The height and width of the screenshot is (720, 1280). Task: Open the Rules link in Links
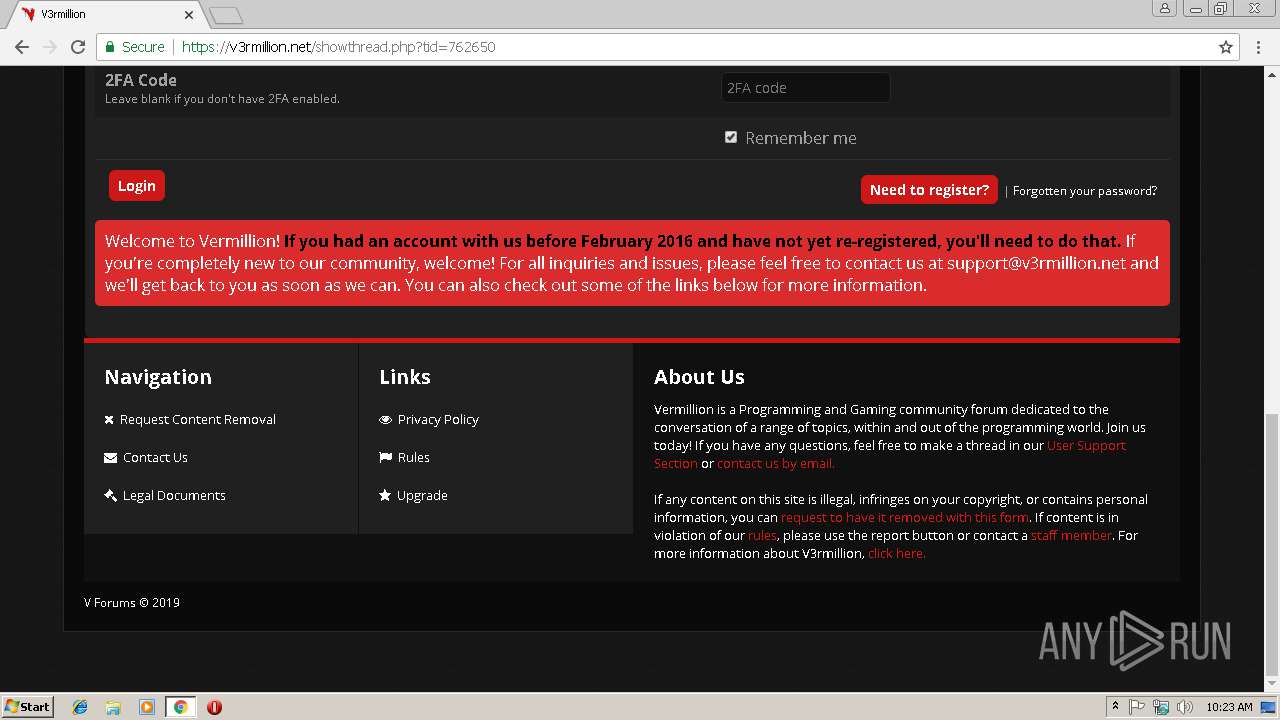pyautogui.click(x=413, y=458)
